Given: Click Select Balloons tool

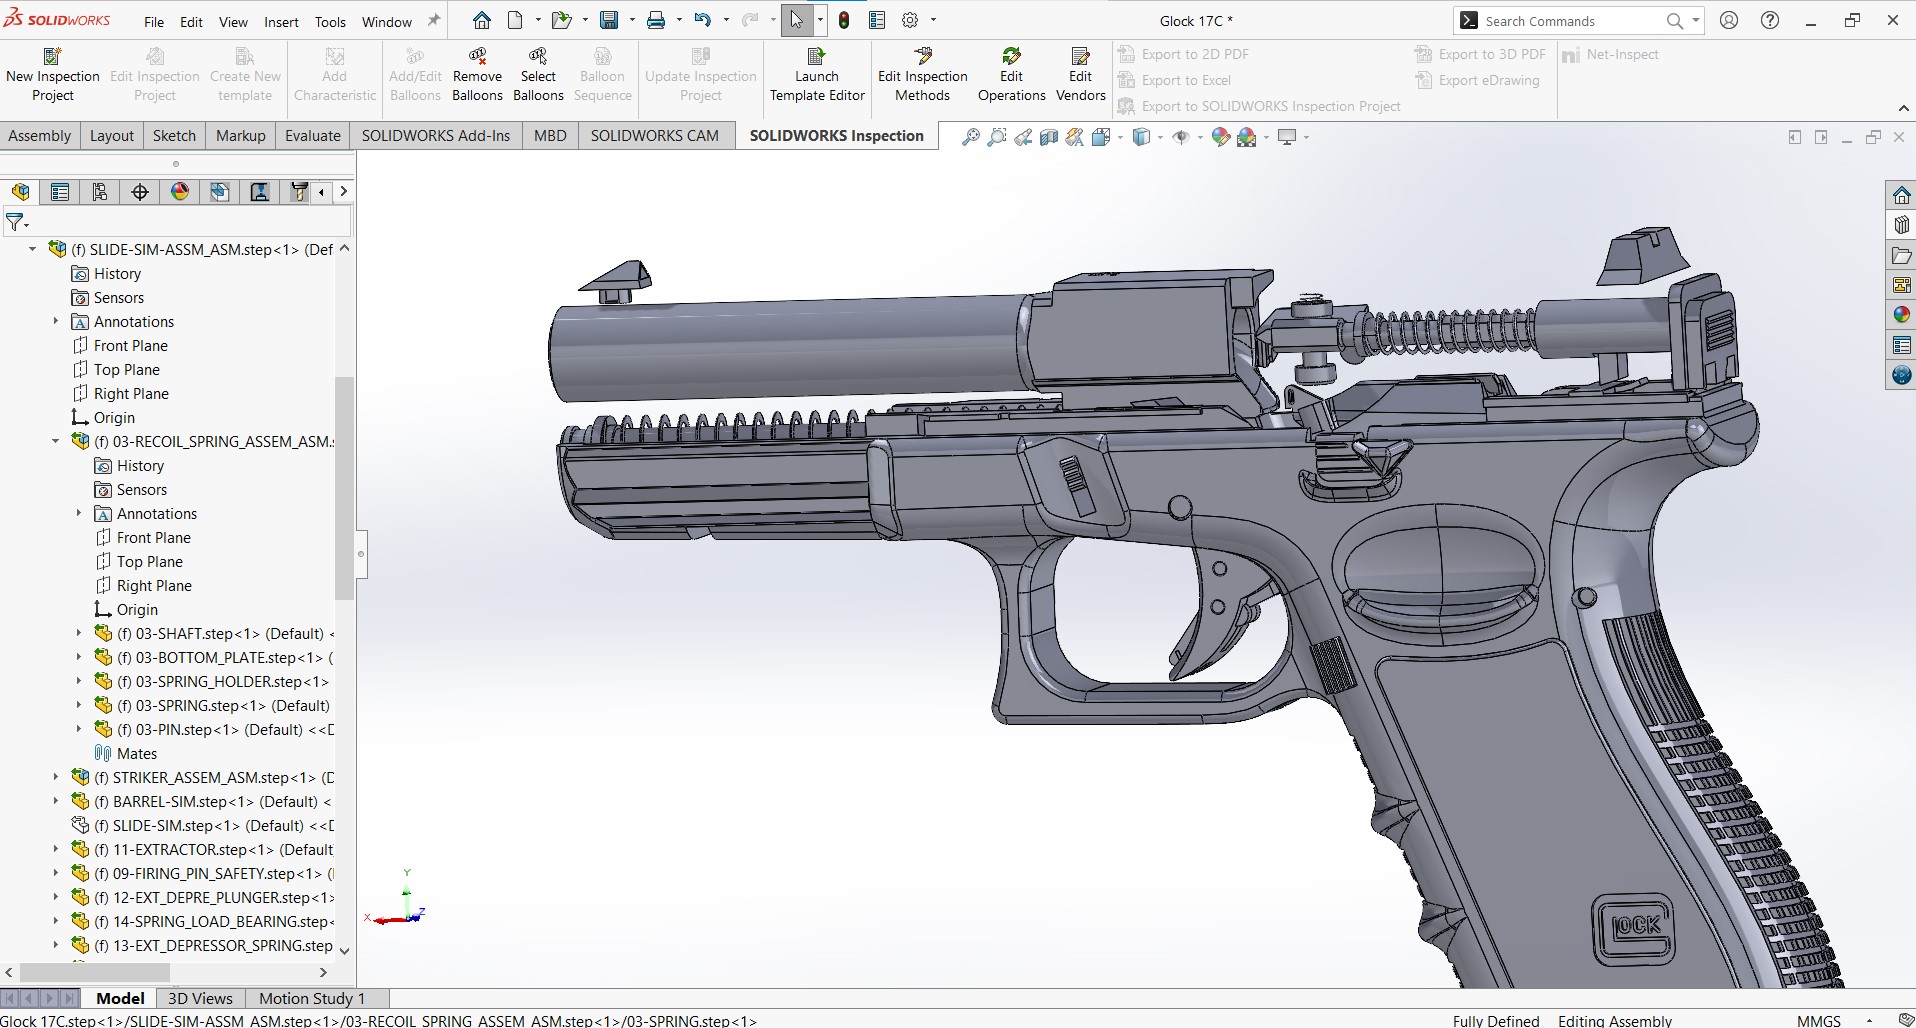Looking at the screenshot, I should point(538,74).
